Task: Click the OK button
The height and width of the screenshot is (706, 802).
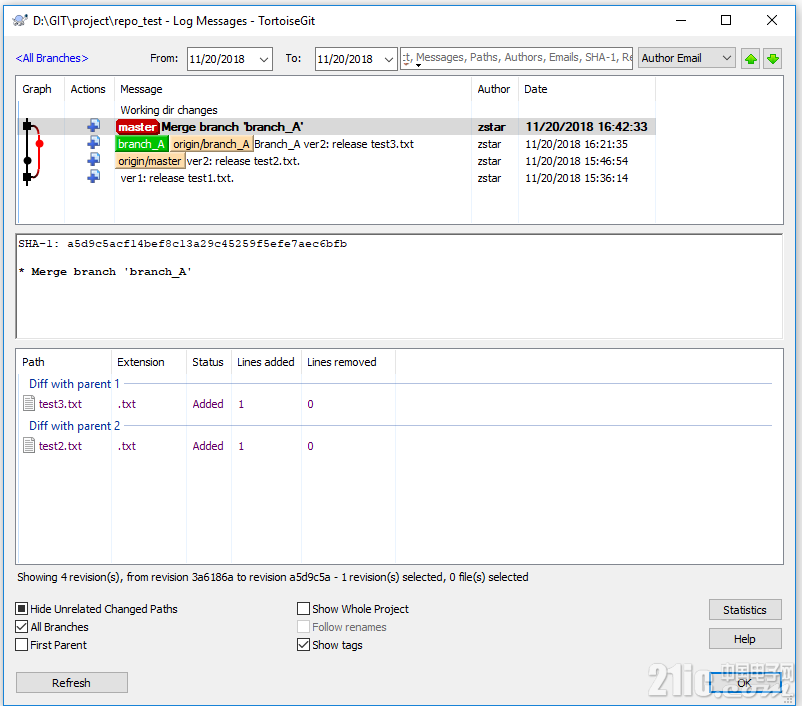Action: (745, 683)
